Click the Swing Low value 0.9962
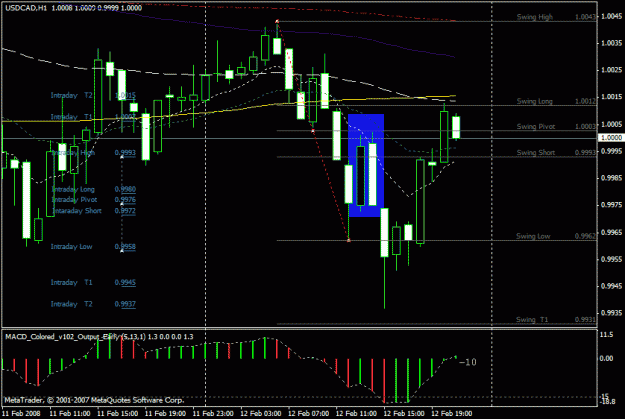Viewport: 625px width, 419px height. click(585, 236)
